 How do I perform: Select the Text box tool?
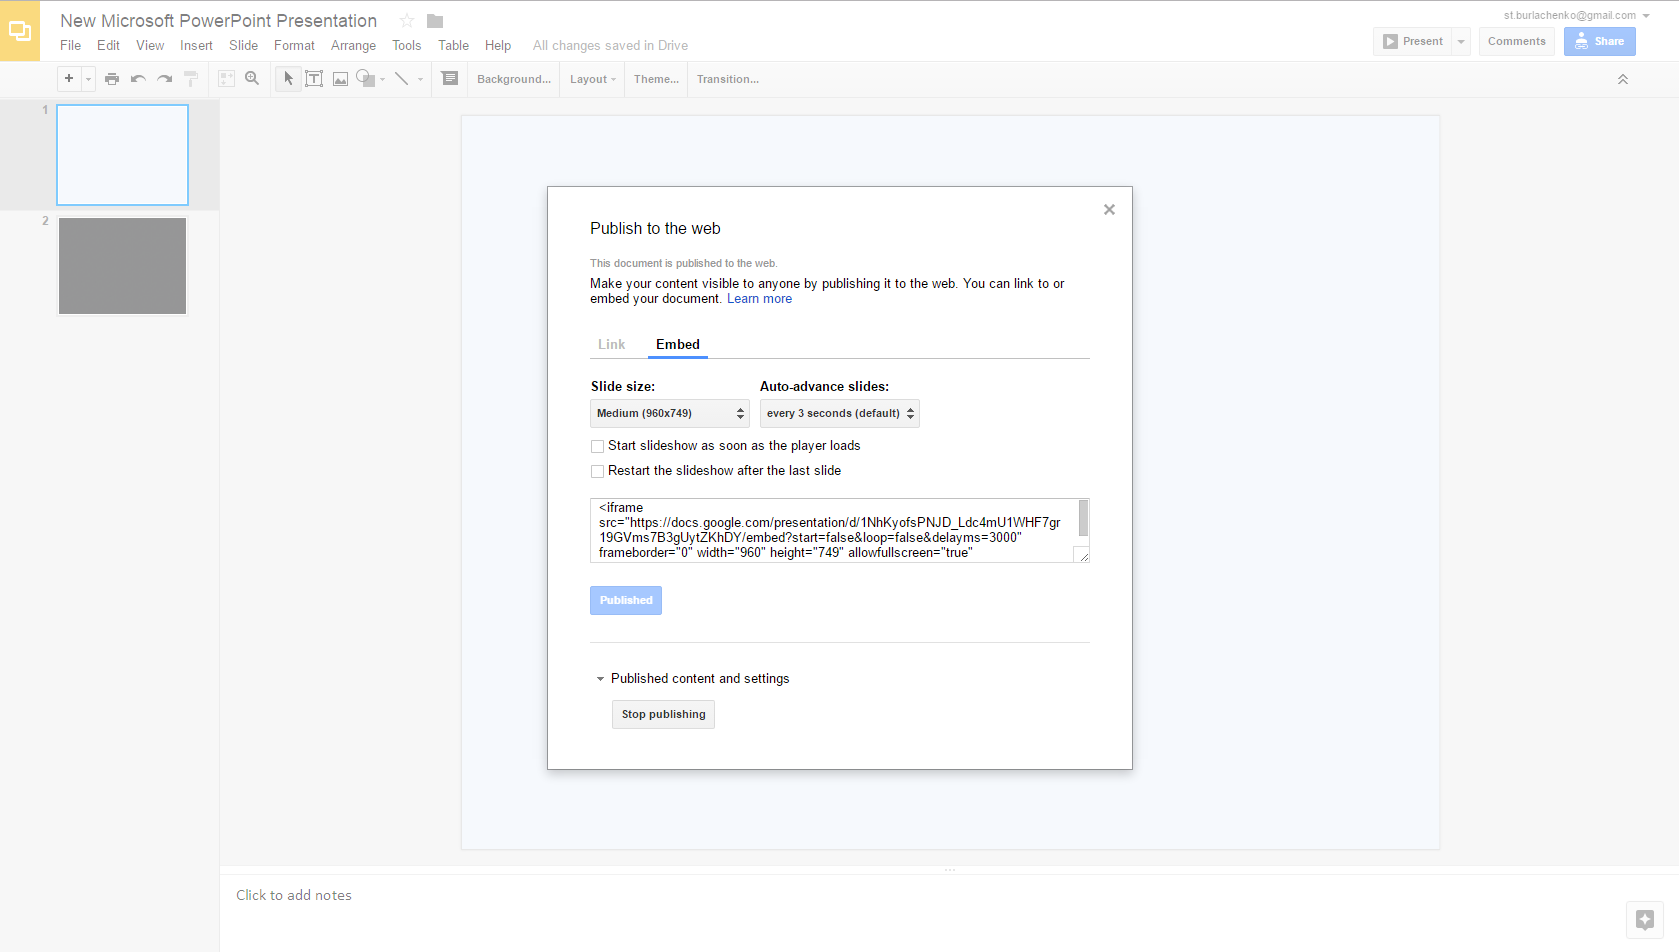[314, 79]
